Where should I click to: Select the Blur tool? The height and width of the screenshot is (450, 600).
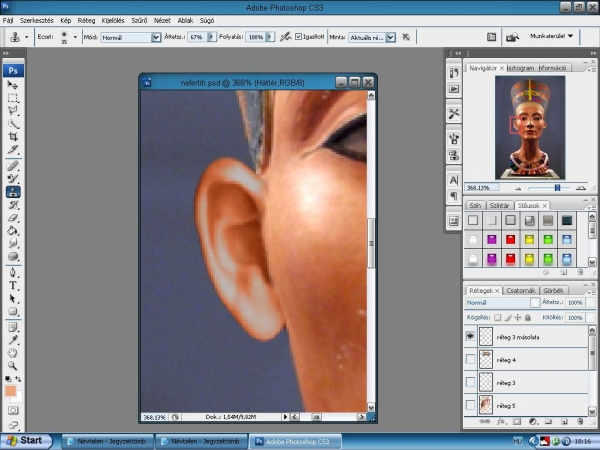point(13,243)
